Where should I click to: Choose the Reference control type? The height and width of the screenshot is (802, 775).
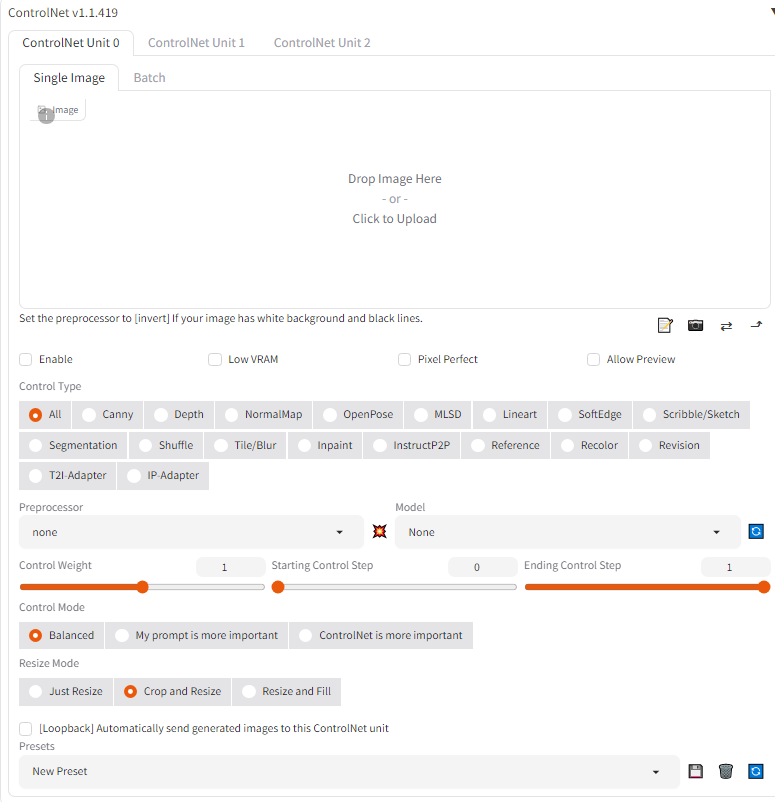(x=505, y=445)
